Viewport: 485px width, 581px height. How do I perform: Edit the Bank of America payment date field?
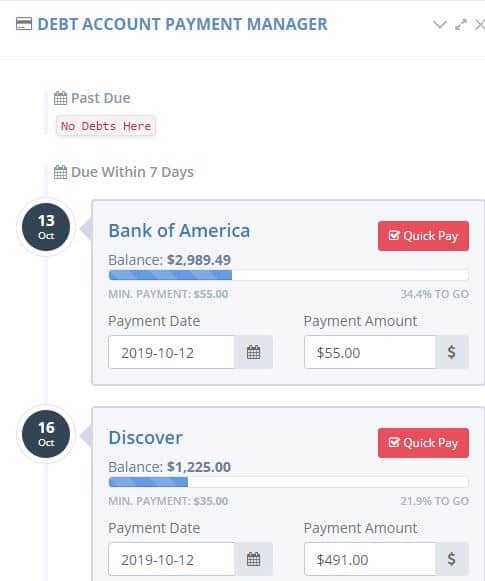click(x=172, y=352)
